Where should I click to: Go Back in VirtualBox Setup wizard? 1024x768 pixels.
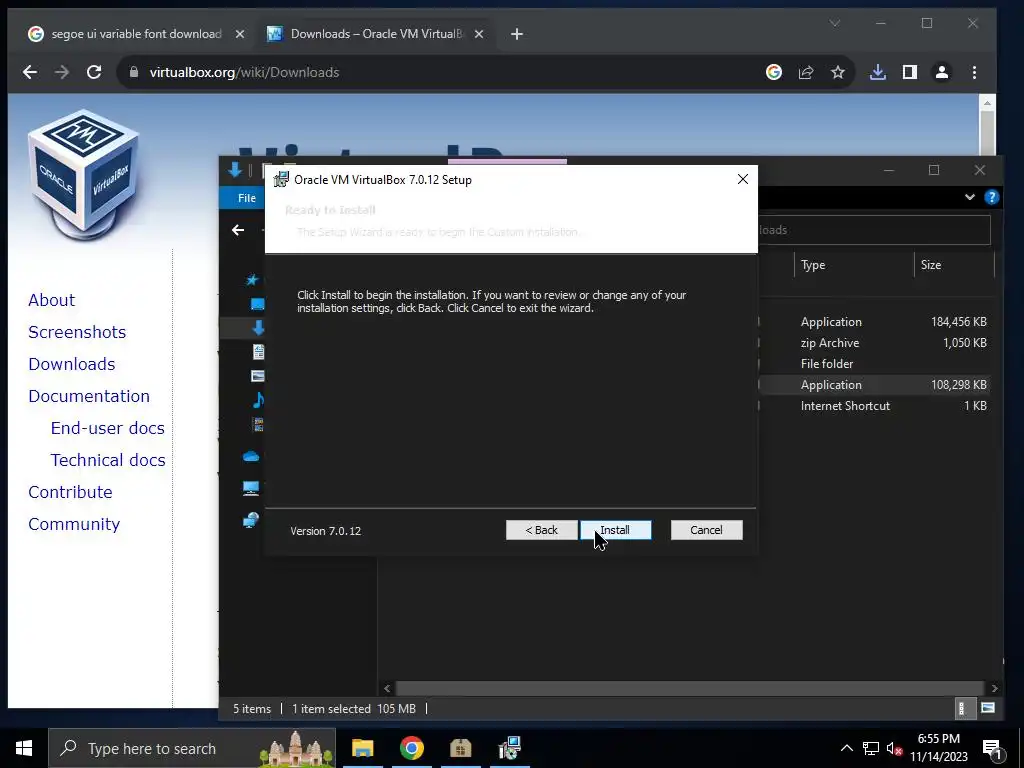[x=541, y=530]
